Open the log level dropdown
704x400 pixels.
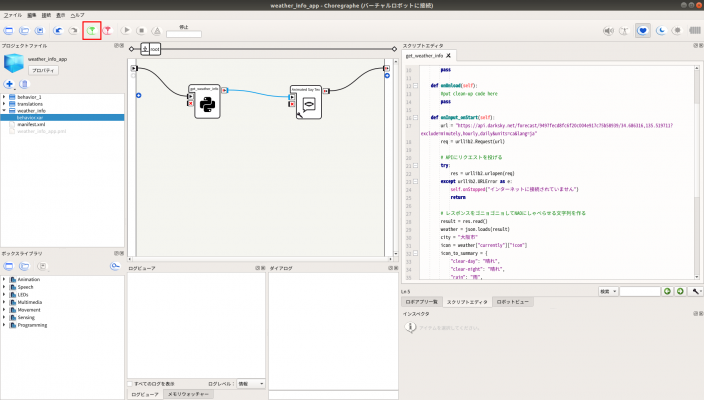click(250, 383)
